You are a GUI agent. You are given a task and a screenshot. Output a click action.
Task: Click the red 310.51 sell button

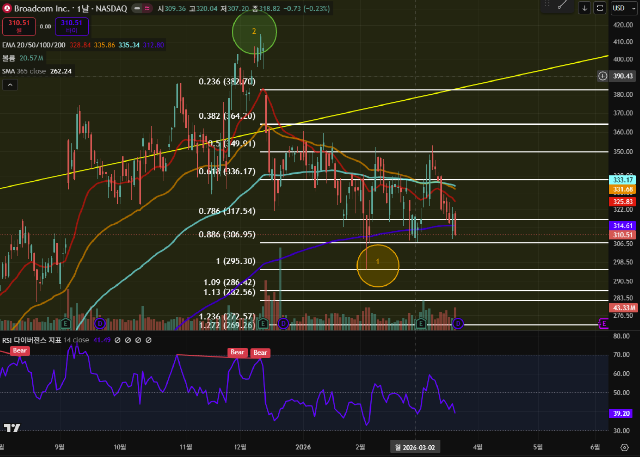pos(19,27)
